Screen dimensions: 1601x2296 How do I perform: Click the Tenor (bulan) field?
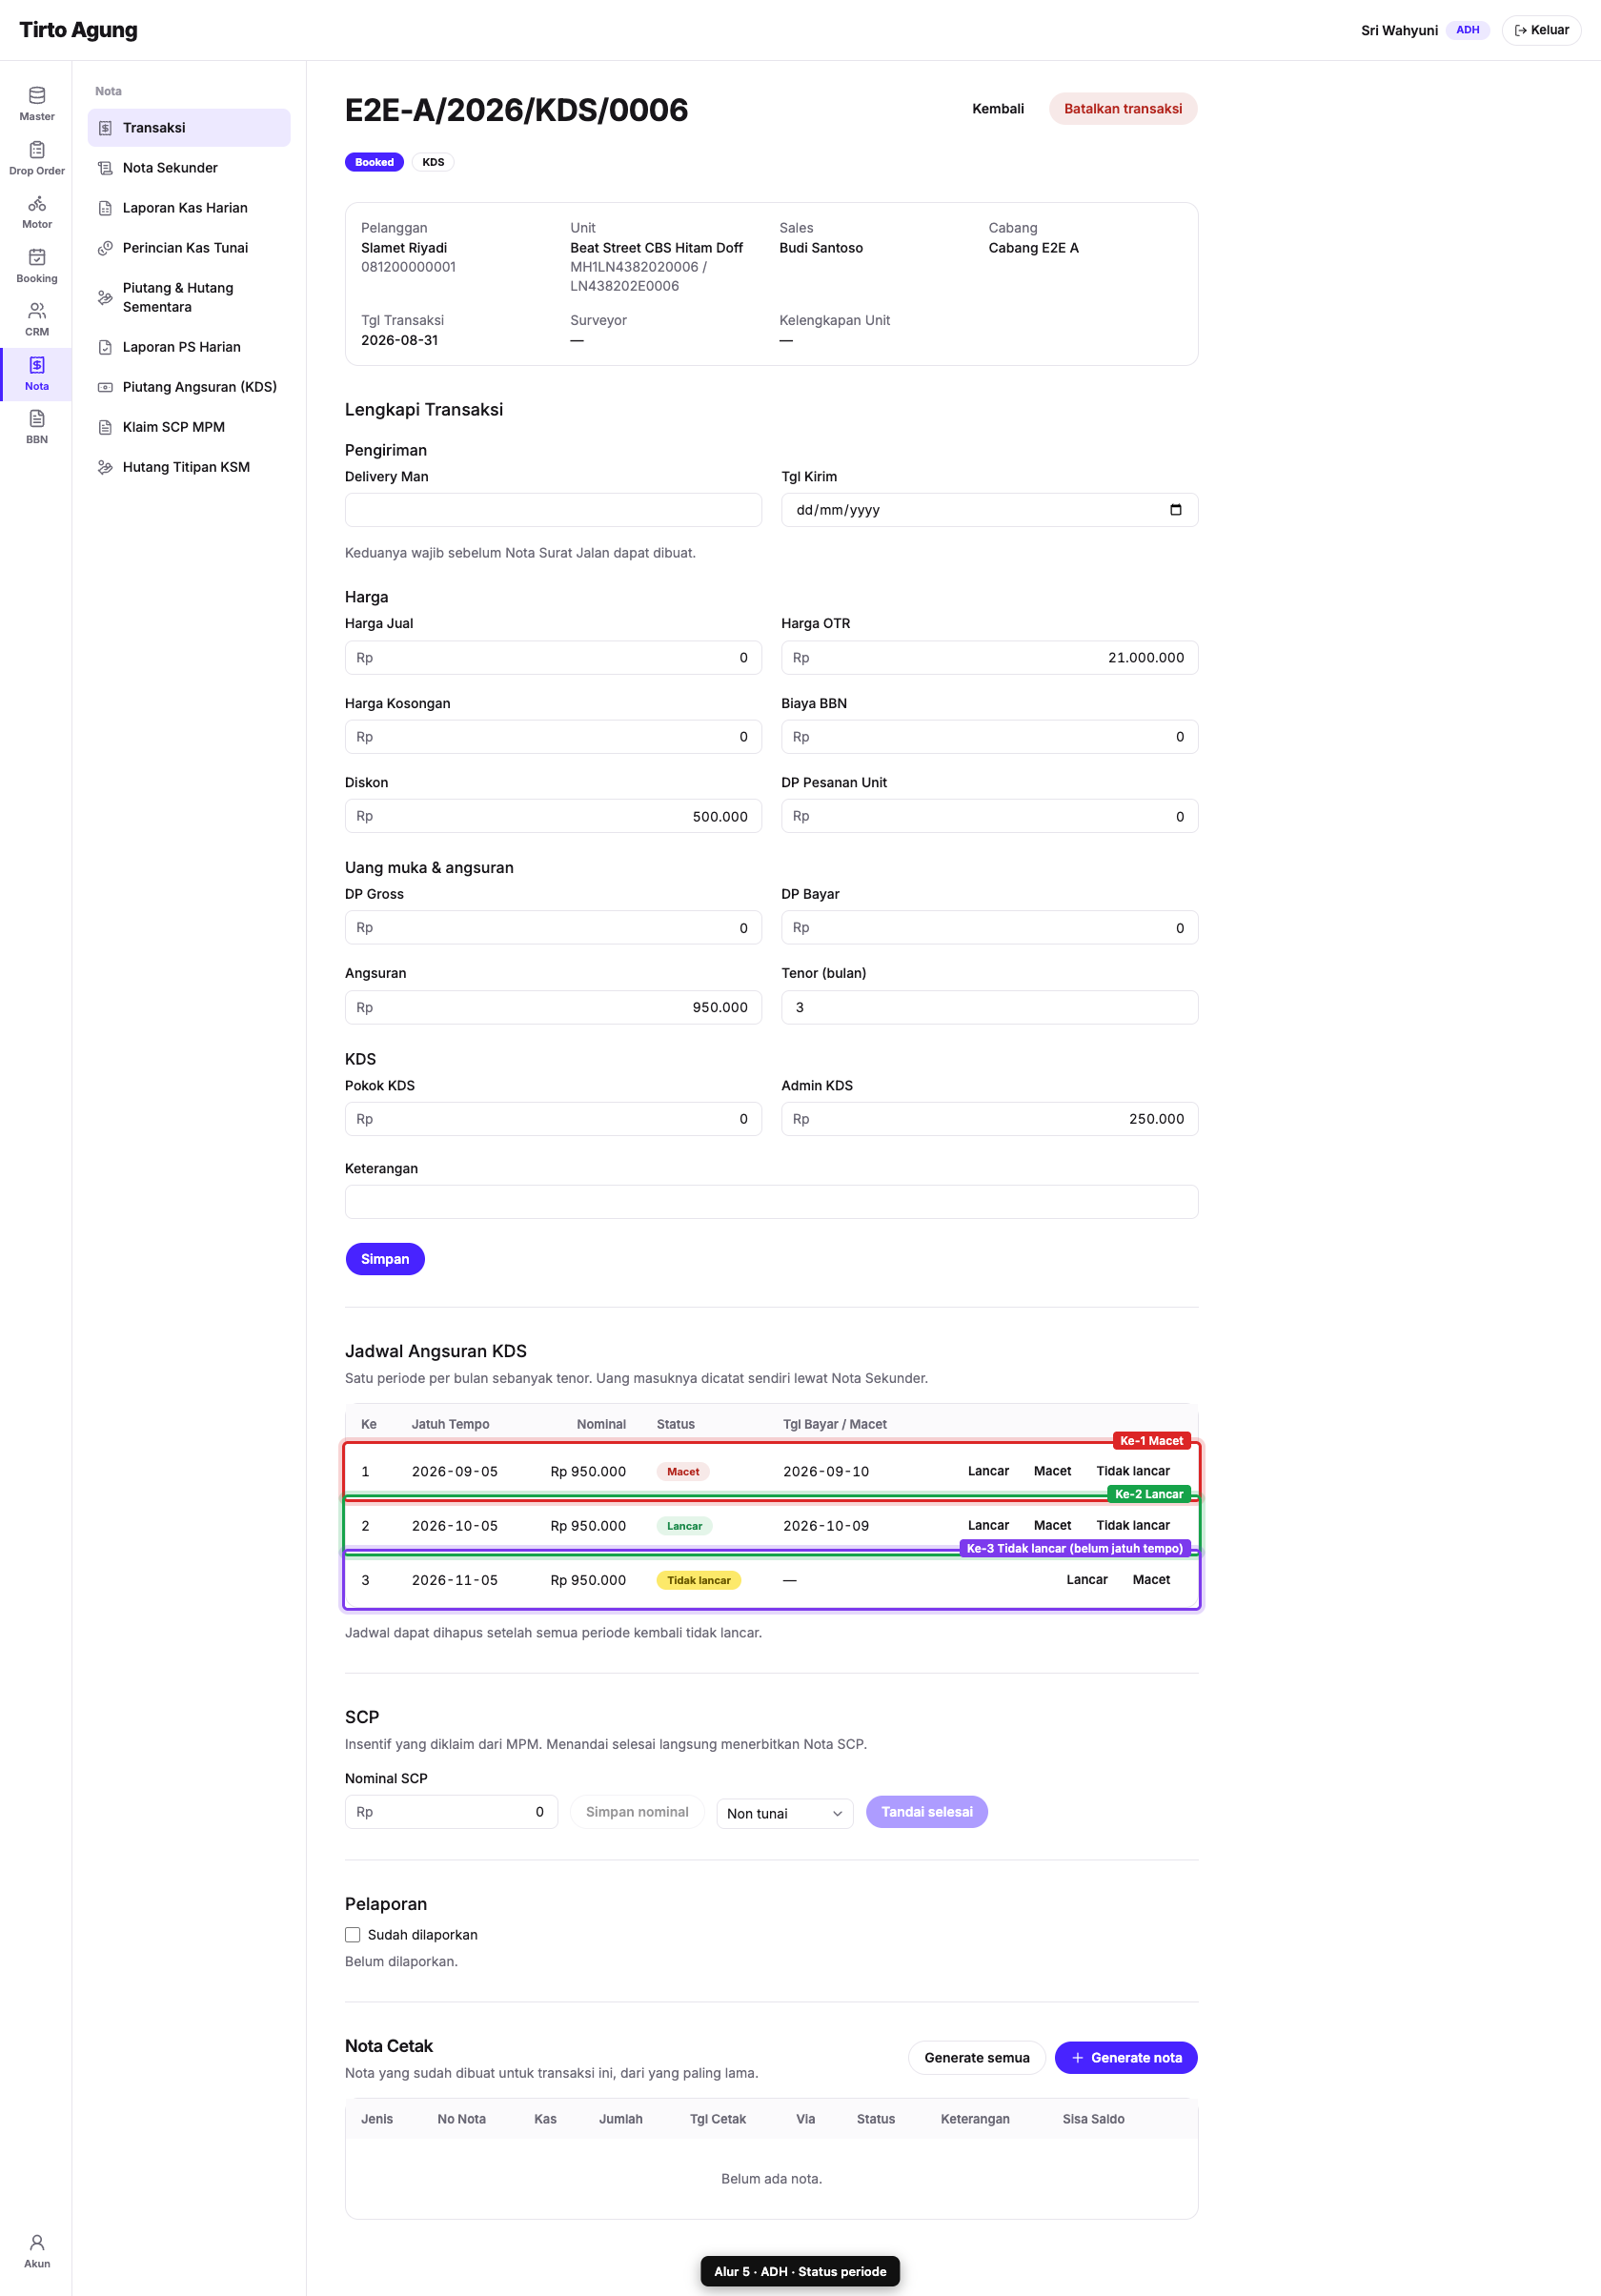tap(989, 1007)
